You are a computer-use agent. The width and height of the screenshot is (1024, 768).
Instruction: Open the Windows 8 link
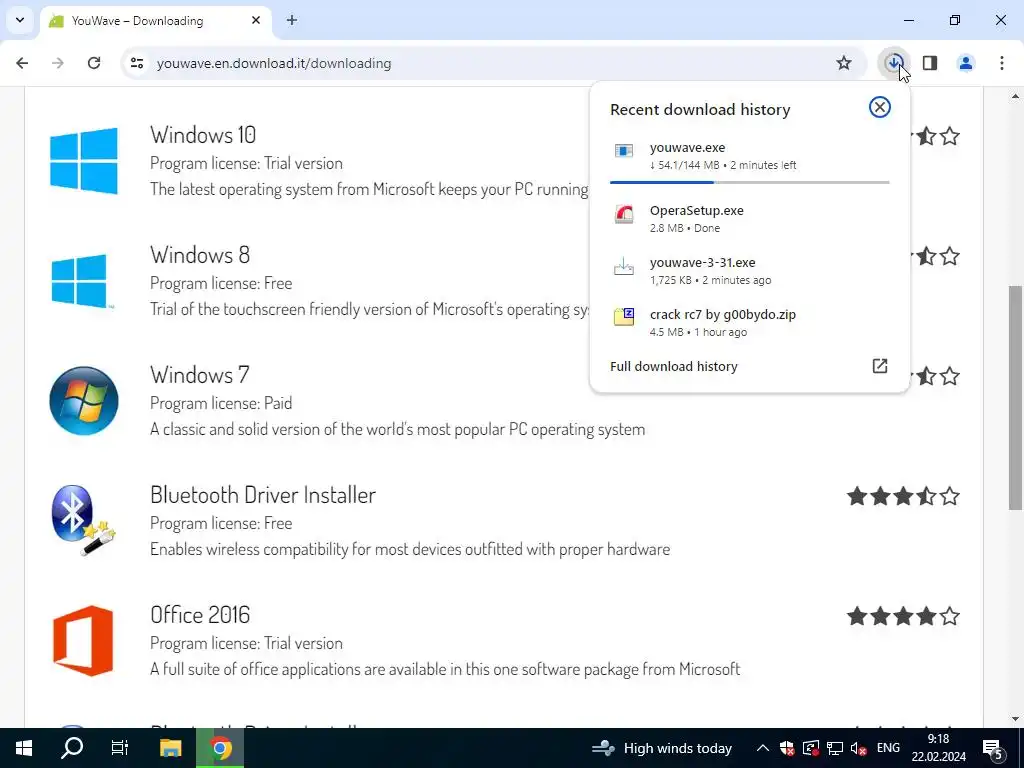pos(200,255)
